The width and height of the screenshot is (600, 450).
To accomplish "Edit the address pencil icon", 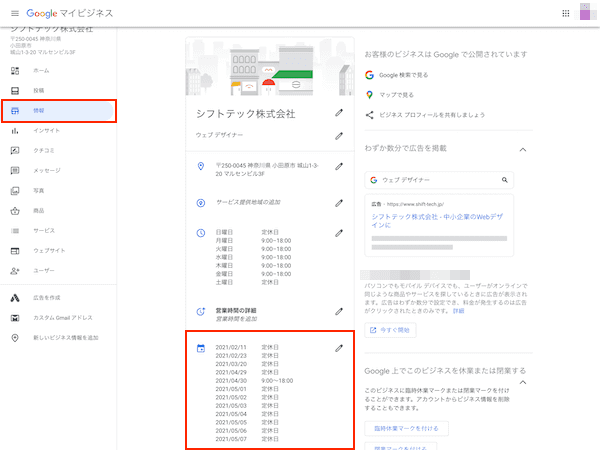I will click(x=339, y=166).
